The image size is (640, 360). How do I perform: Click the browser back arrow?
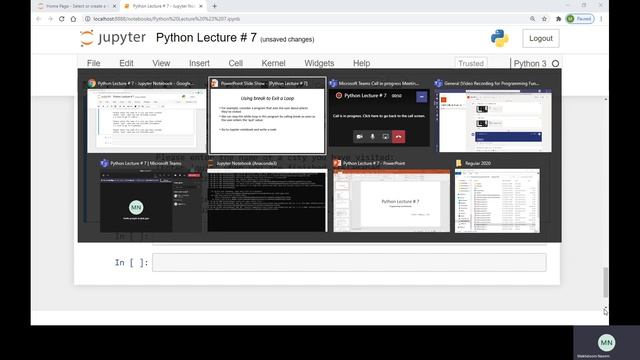[38, 19]
